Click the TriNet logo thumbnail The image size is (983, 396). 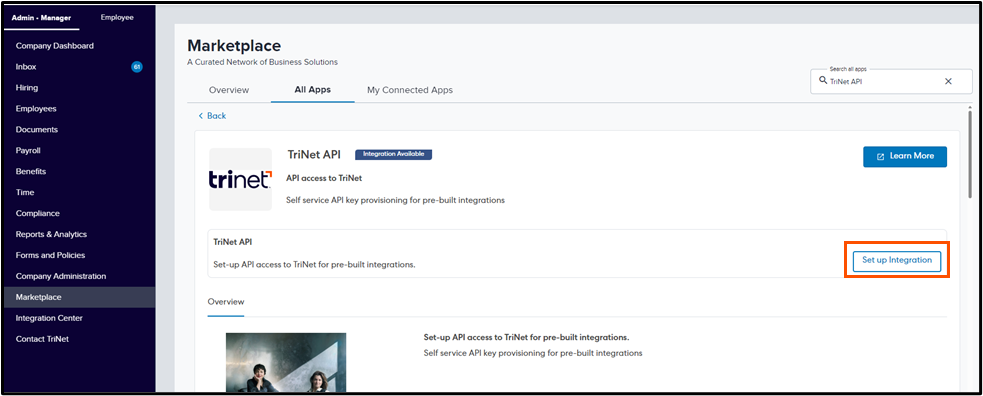coord(241,179)
